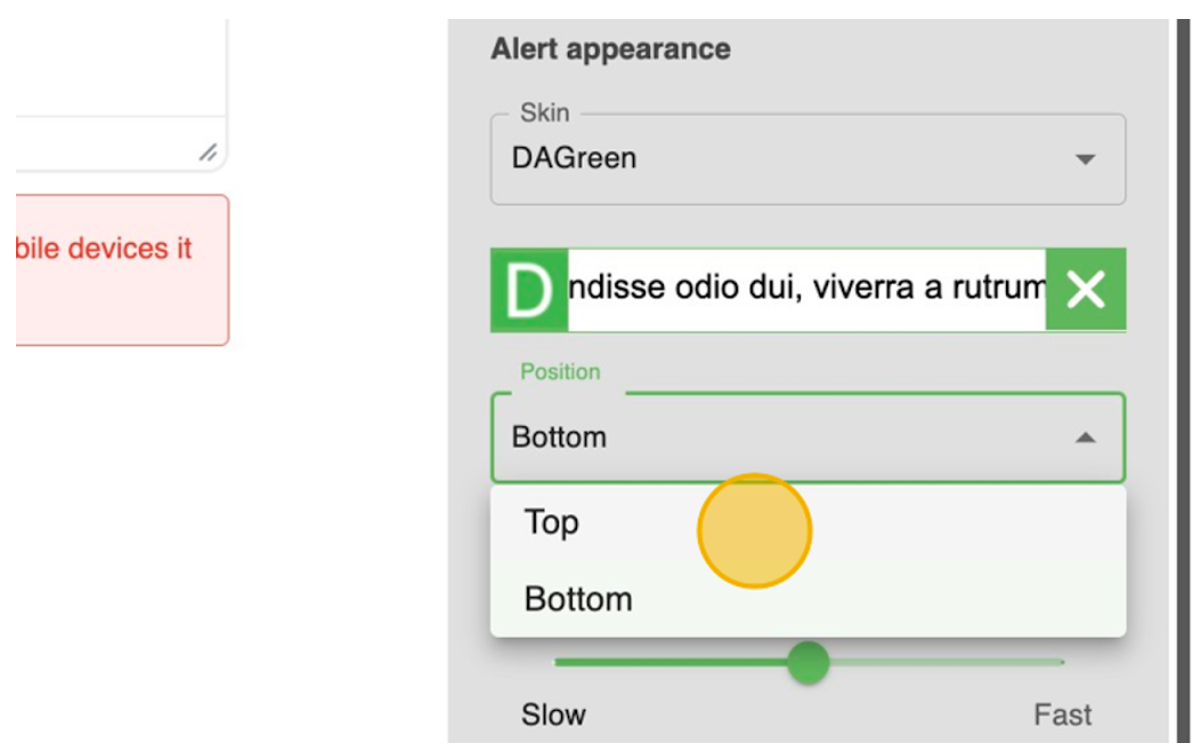Click the Slow label under the slider
Screen dimensions: 1194x748
pyautogui.click(x=553, y=715)
